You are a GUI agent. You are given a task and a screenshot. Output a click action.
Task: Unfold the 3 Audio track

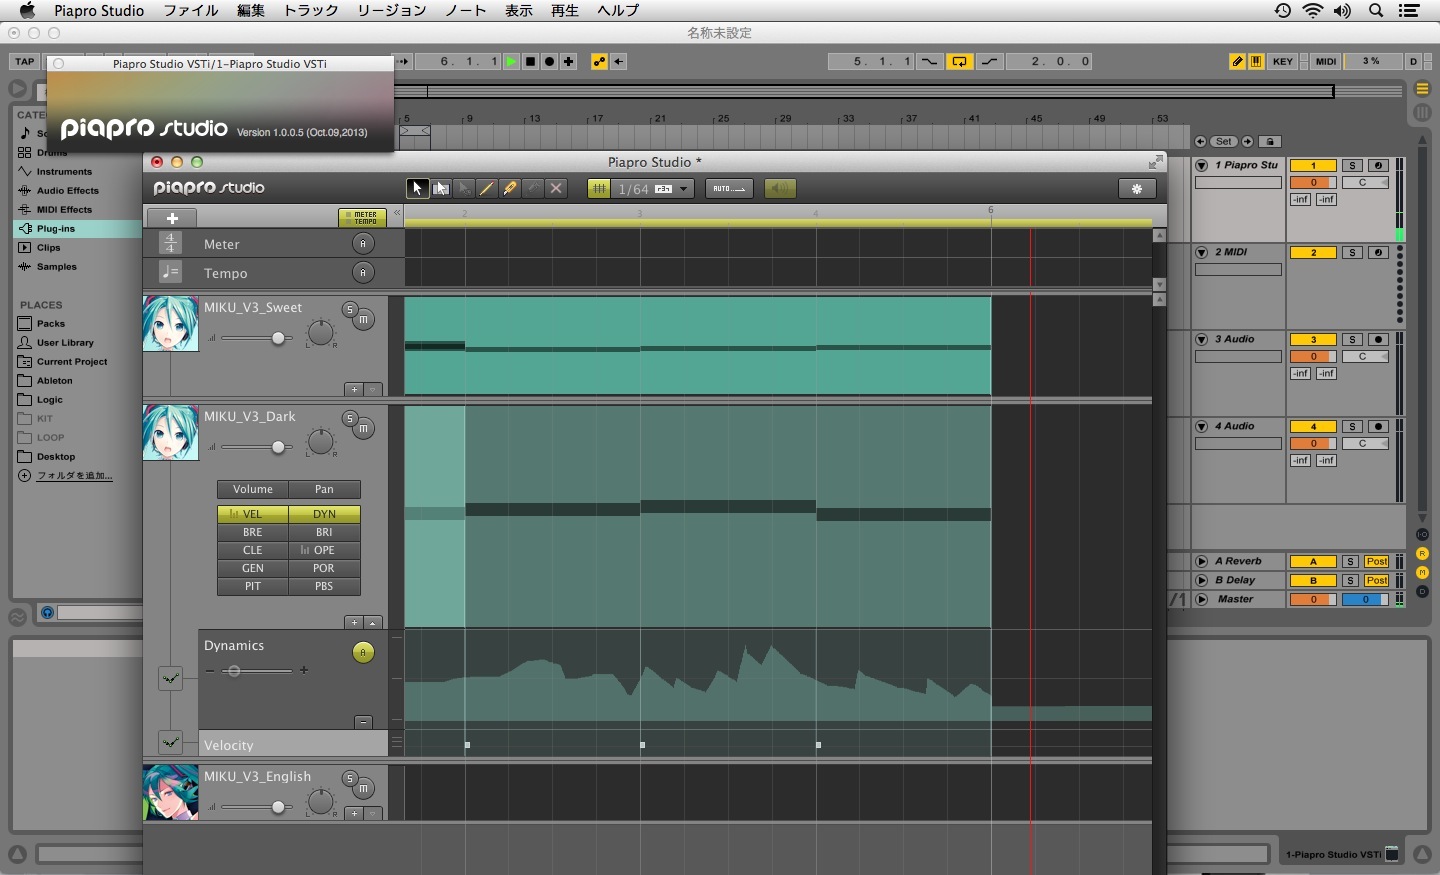(x=1202, y=339)
